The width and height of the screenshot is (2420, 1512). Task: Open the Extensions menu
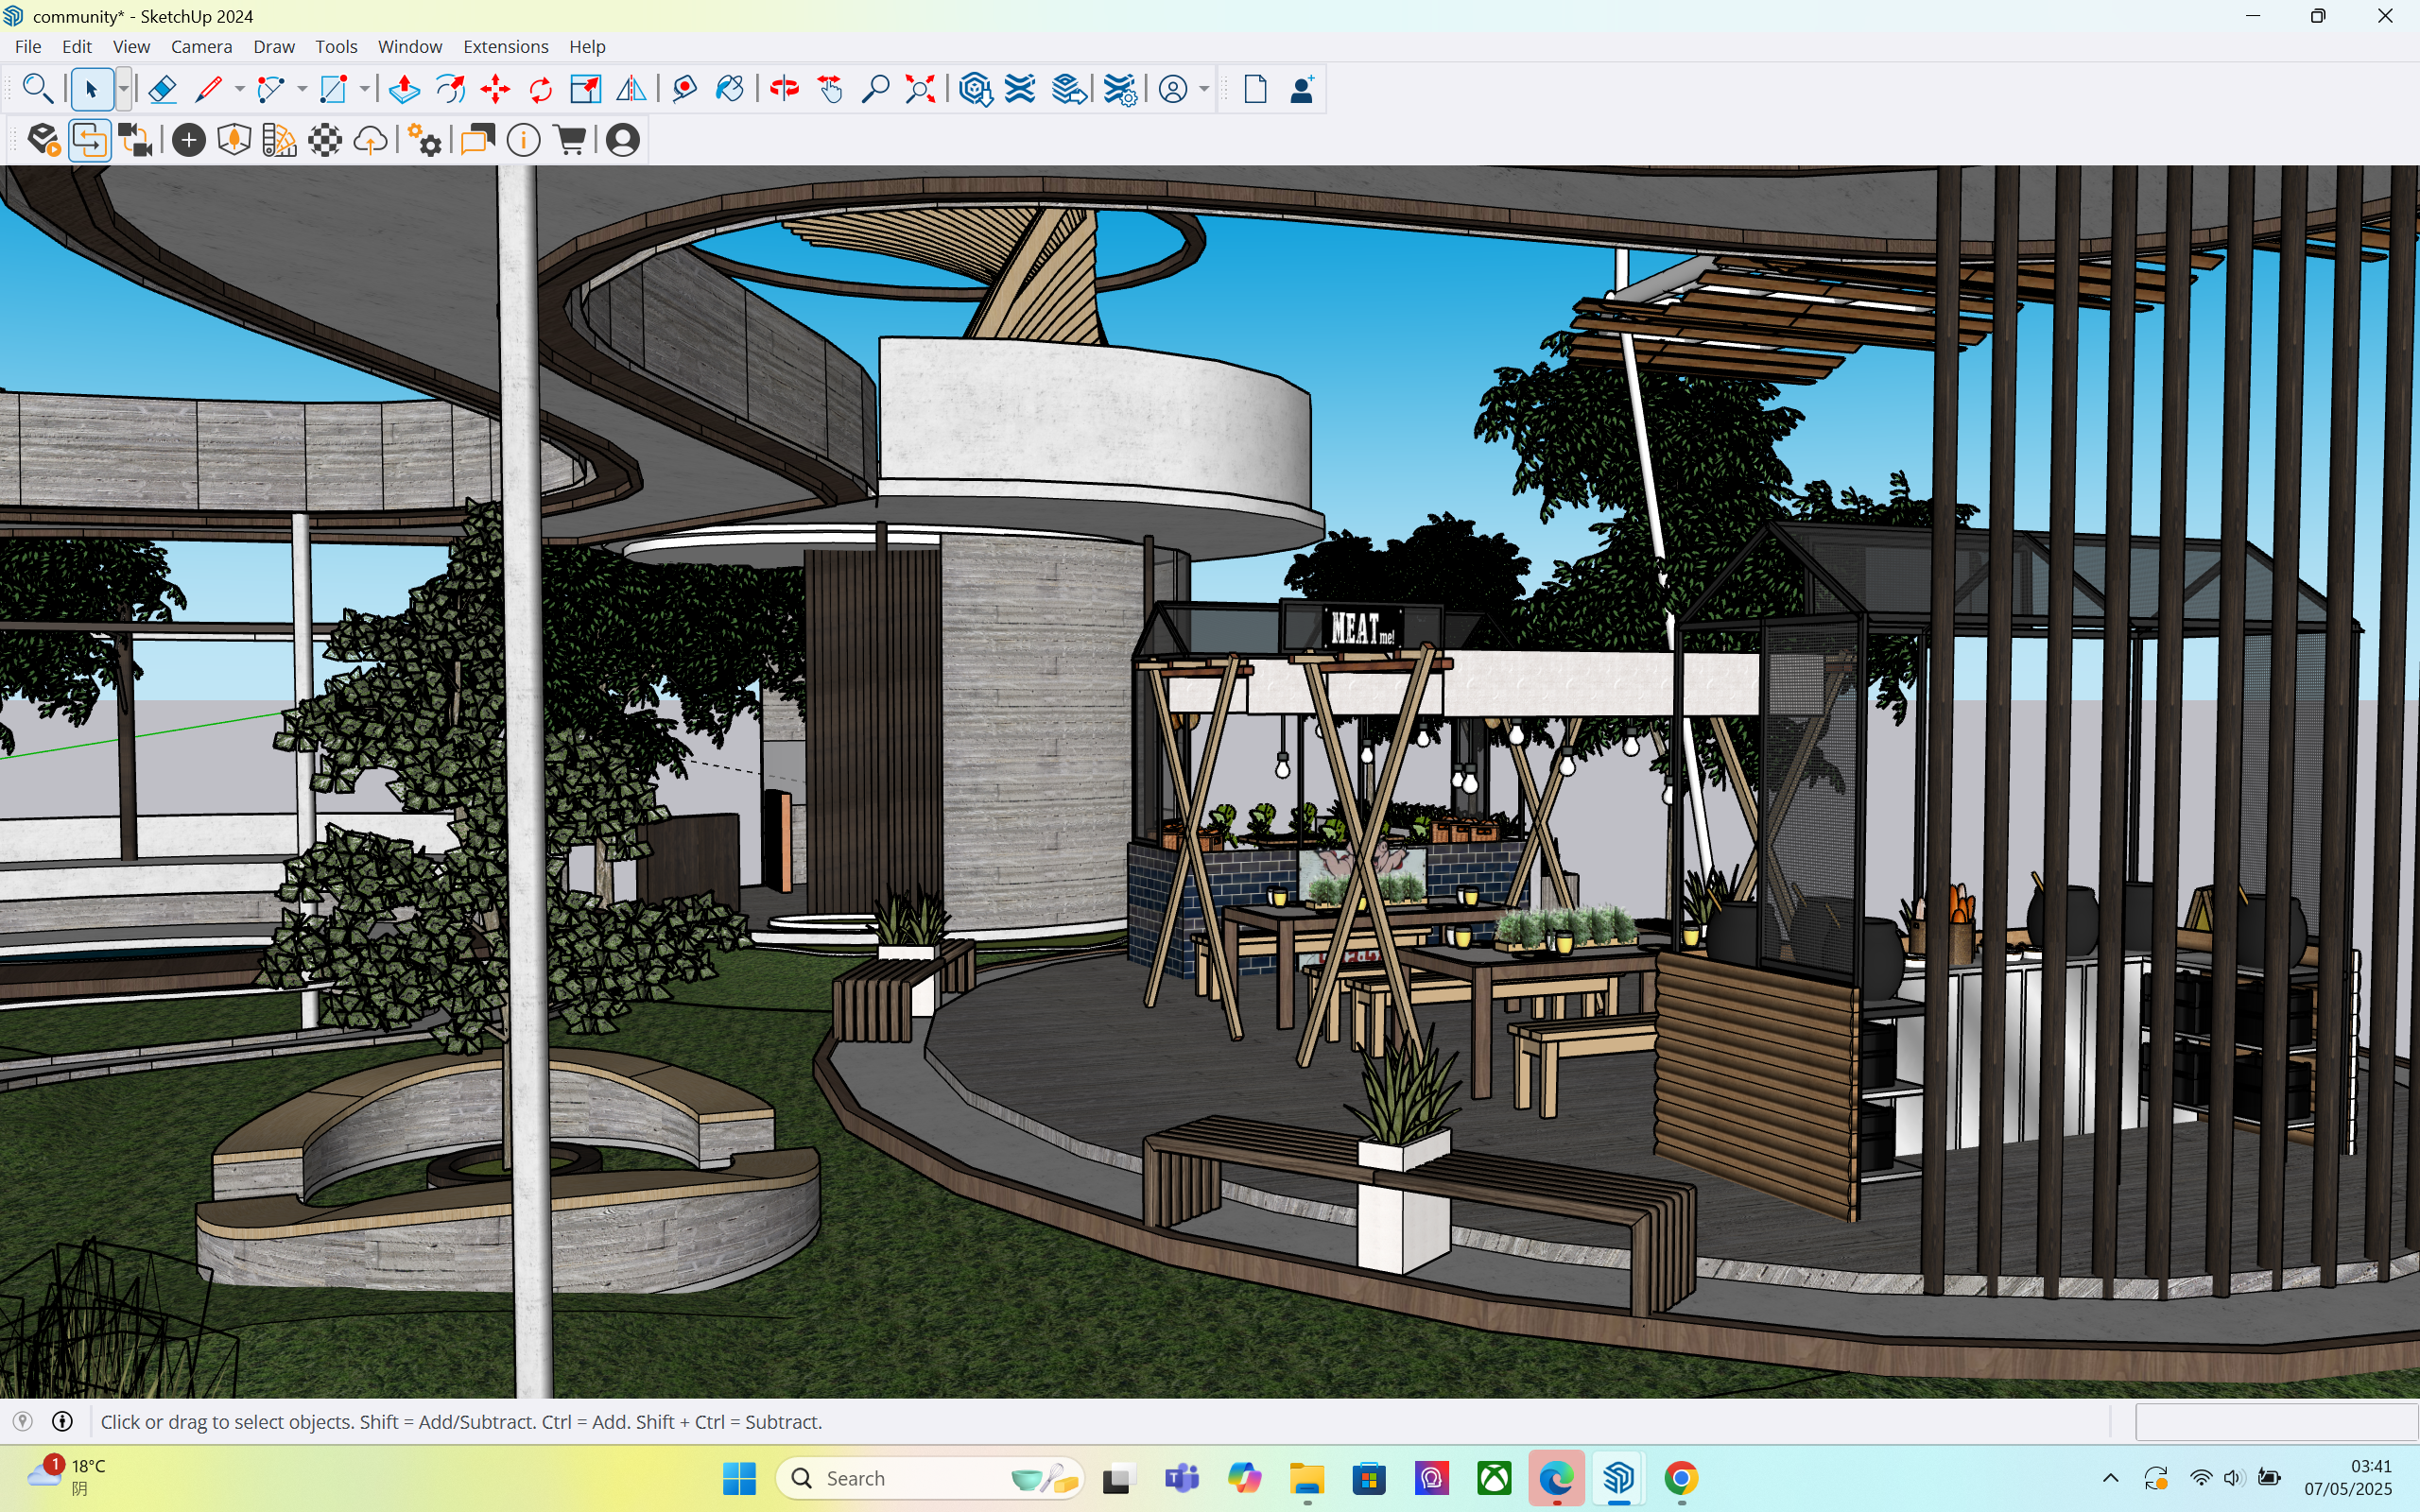[x=505, y=47]
